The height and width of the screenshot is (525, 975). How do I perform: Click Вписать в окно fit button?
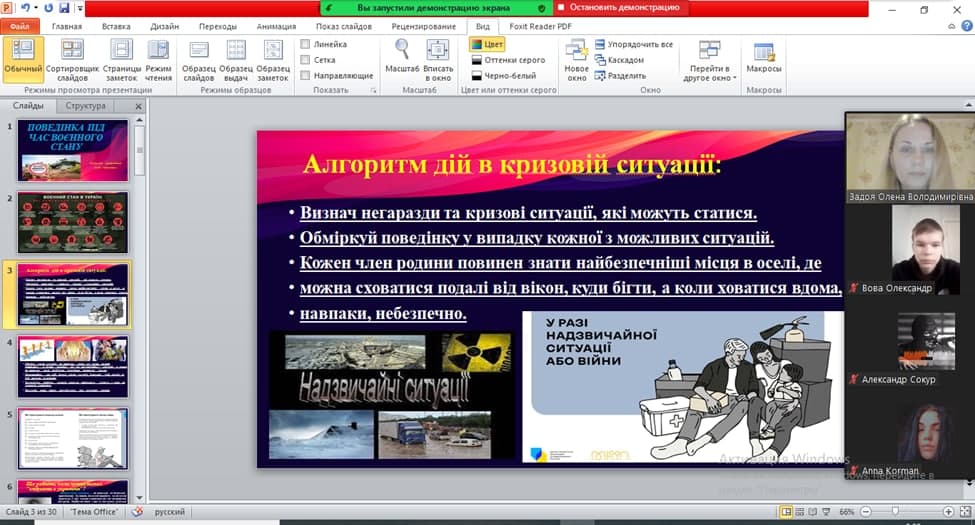click(x=438, y=59)
